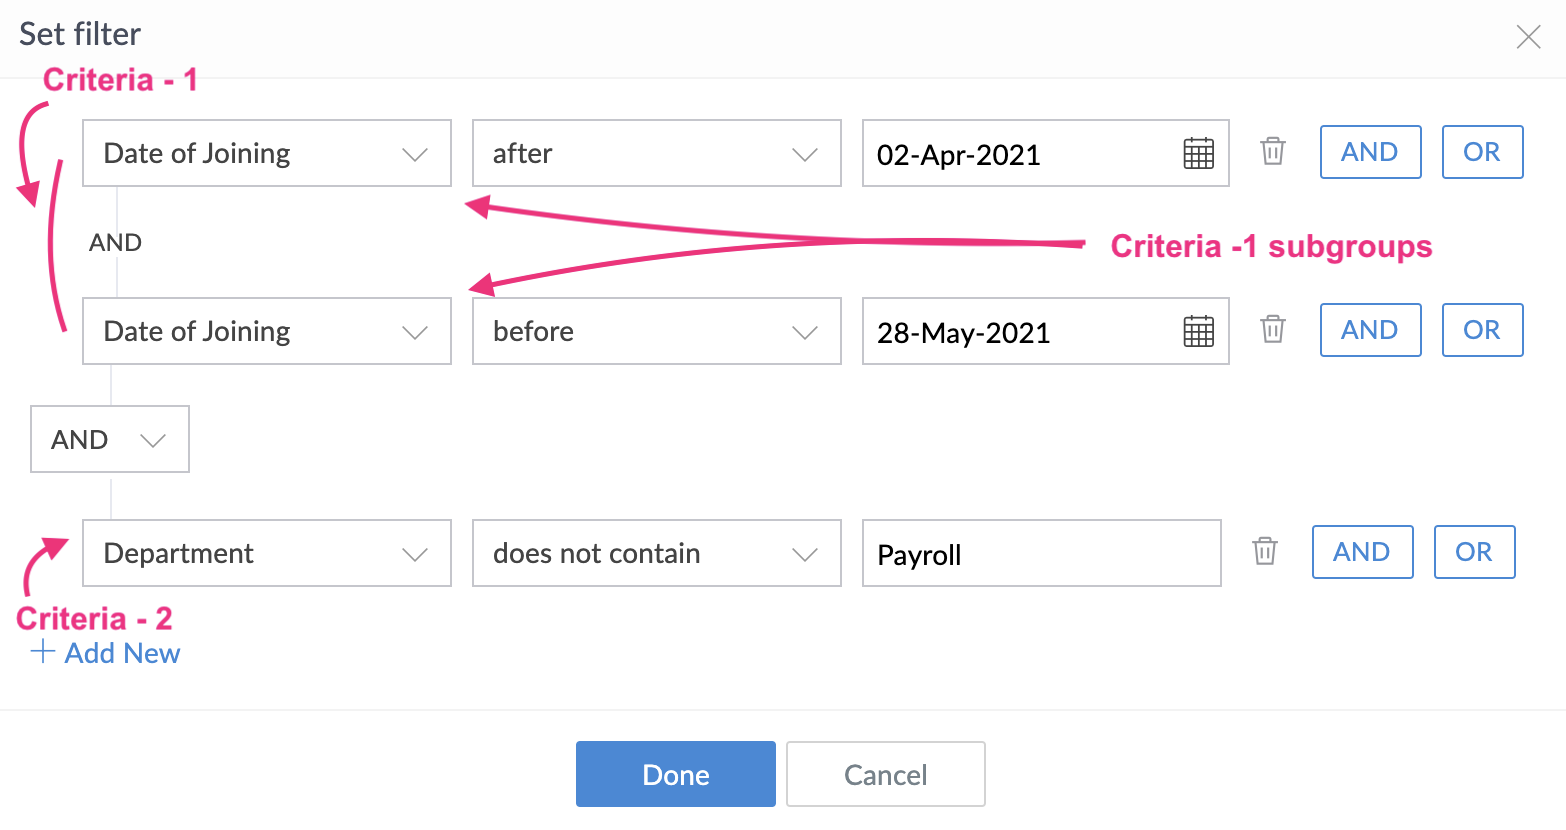
Task: Click the Payroll value text field
Action: 1040,554
